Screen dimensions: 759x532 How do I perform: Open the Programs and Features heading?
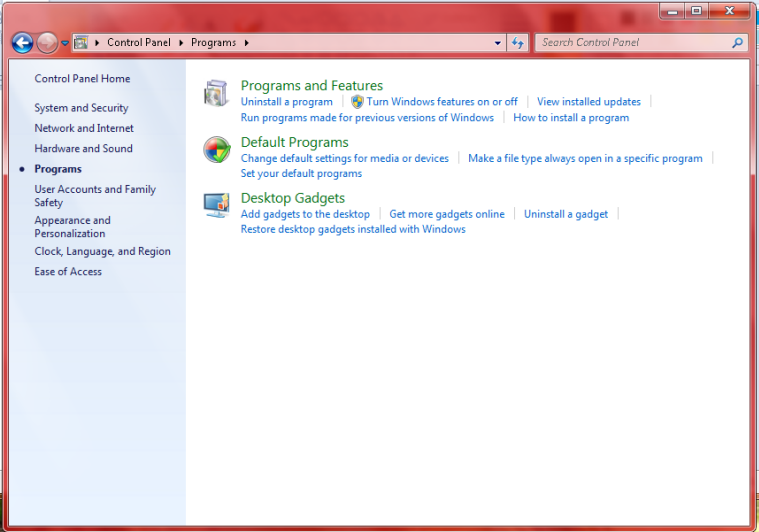click(x=312, y=86)
